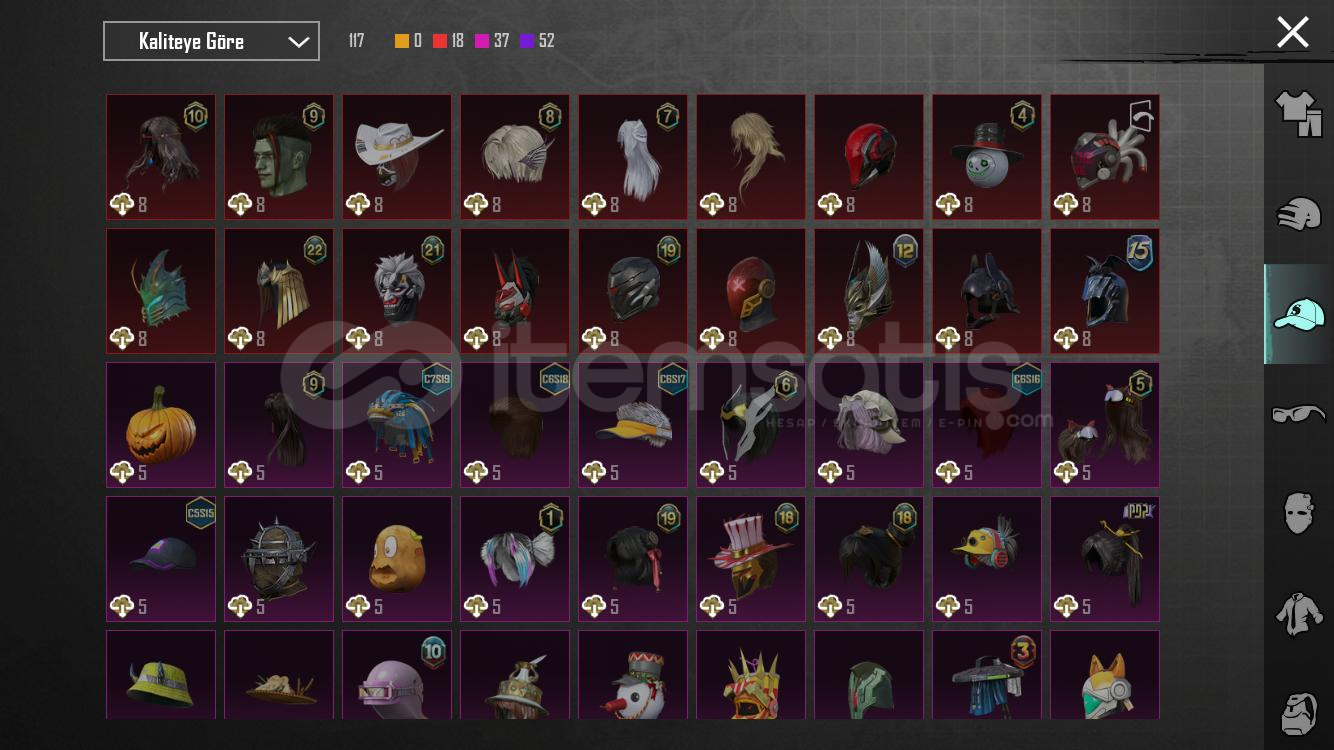Viewport: 1334px width, 750px height.
Task: Filter by the purple quality count 52
Action: 537,41
